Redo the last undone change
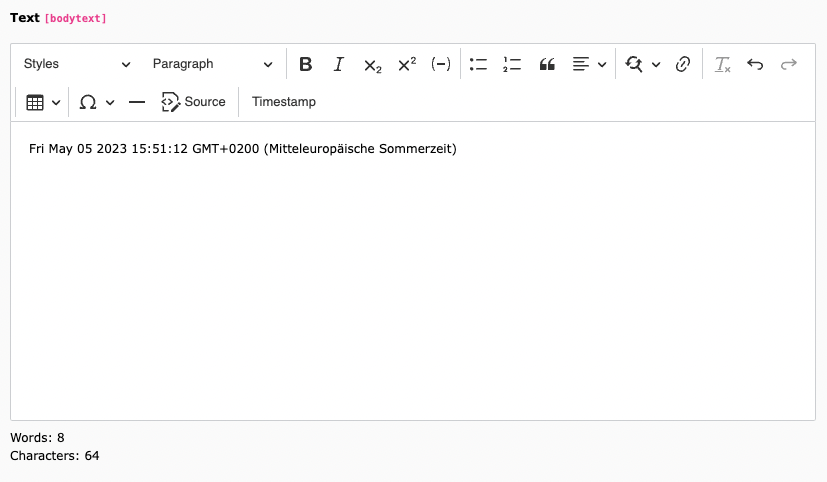827x482 pixels. (x=789, y=64)
